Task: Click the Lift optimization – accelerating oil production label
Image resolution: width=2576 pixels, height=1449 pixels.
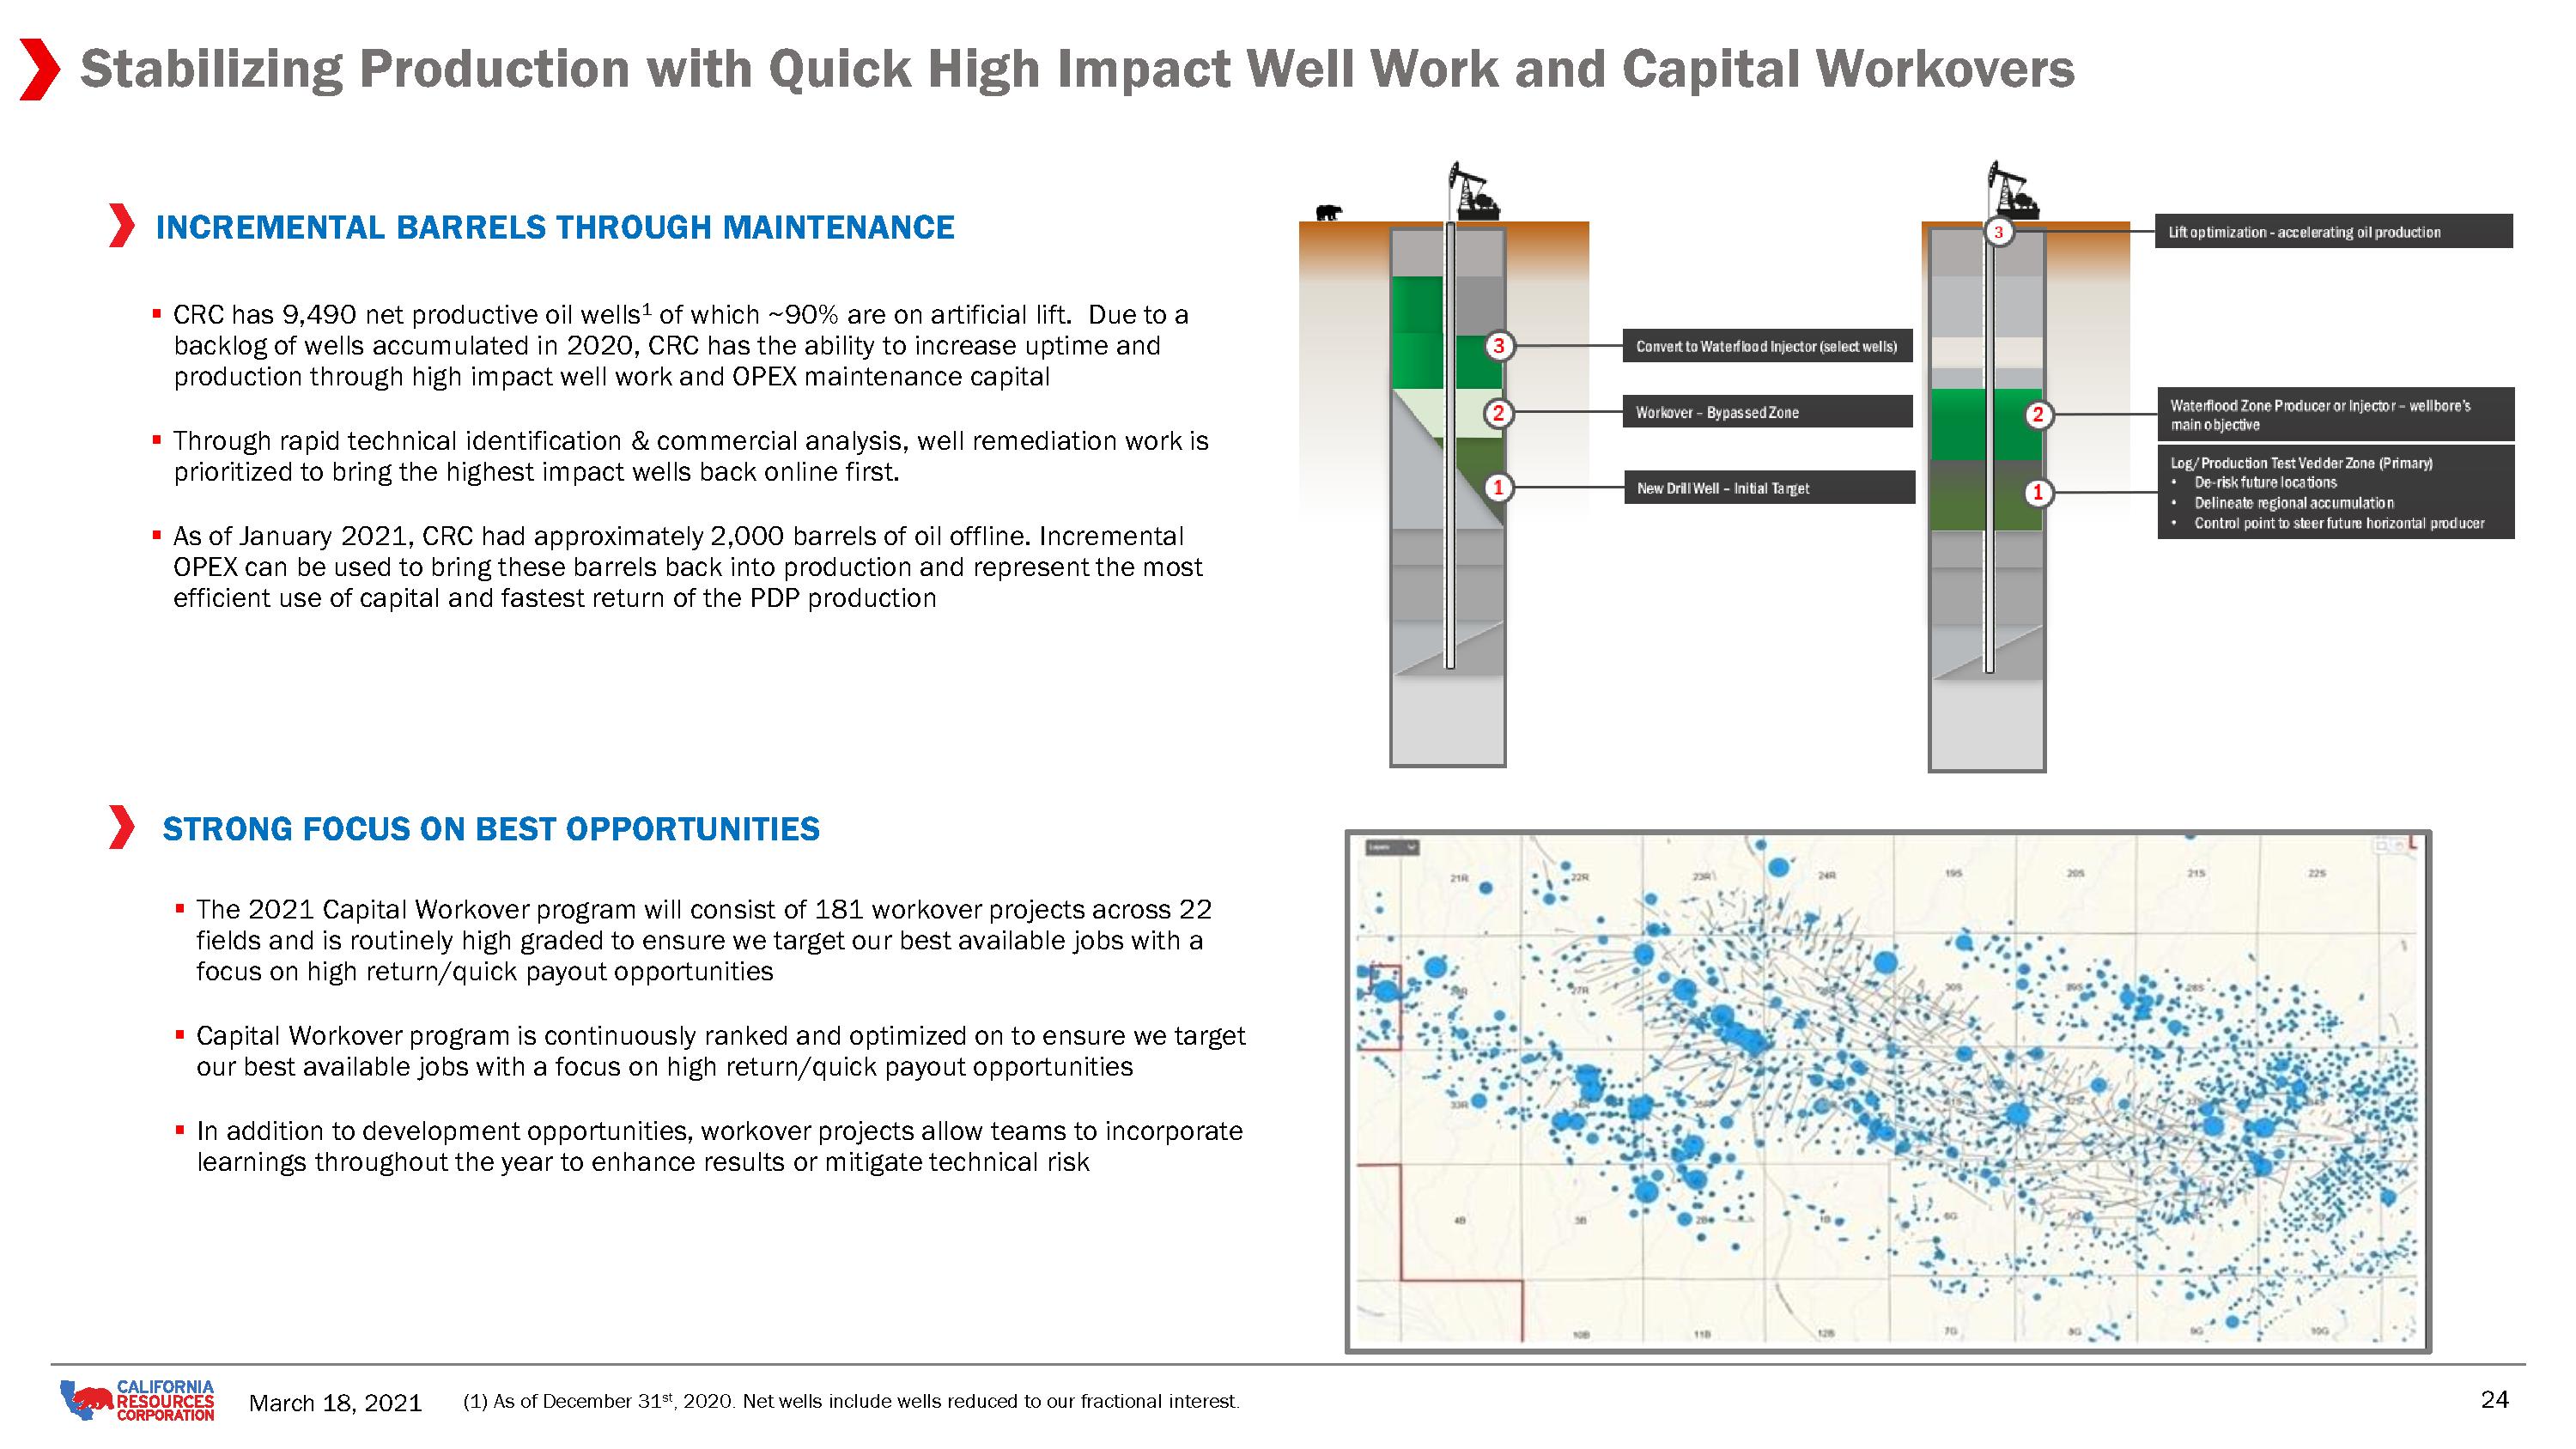Action: pyautogui.click(x=2333, y=231)
